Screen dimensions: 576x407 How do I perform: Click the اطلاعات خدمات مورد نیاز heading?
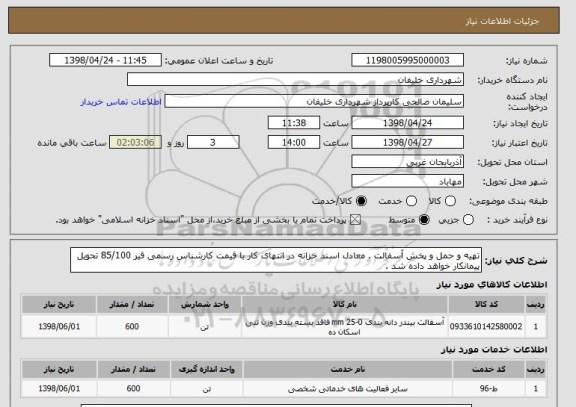(494, 349)
